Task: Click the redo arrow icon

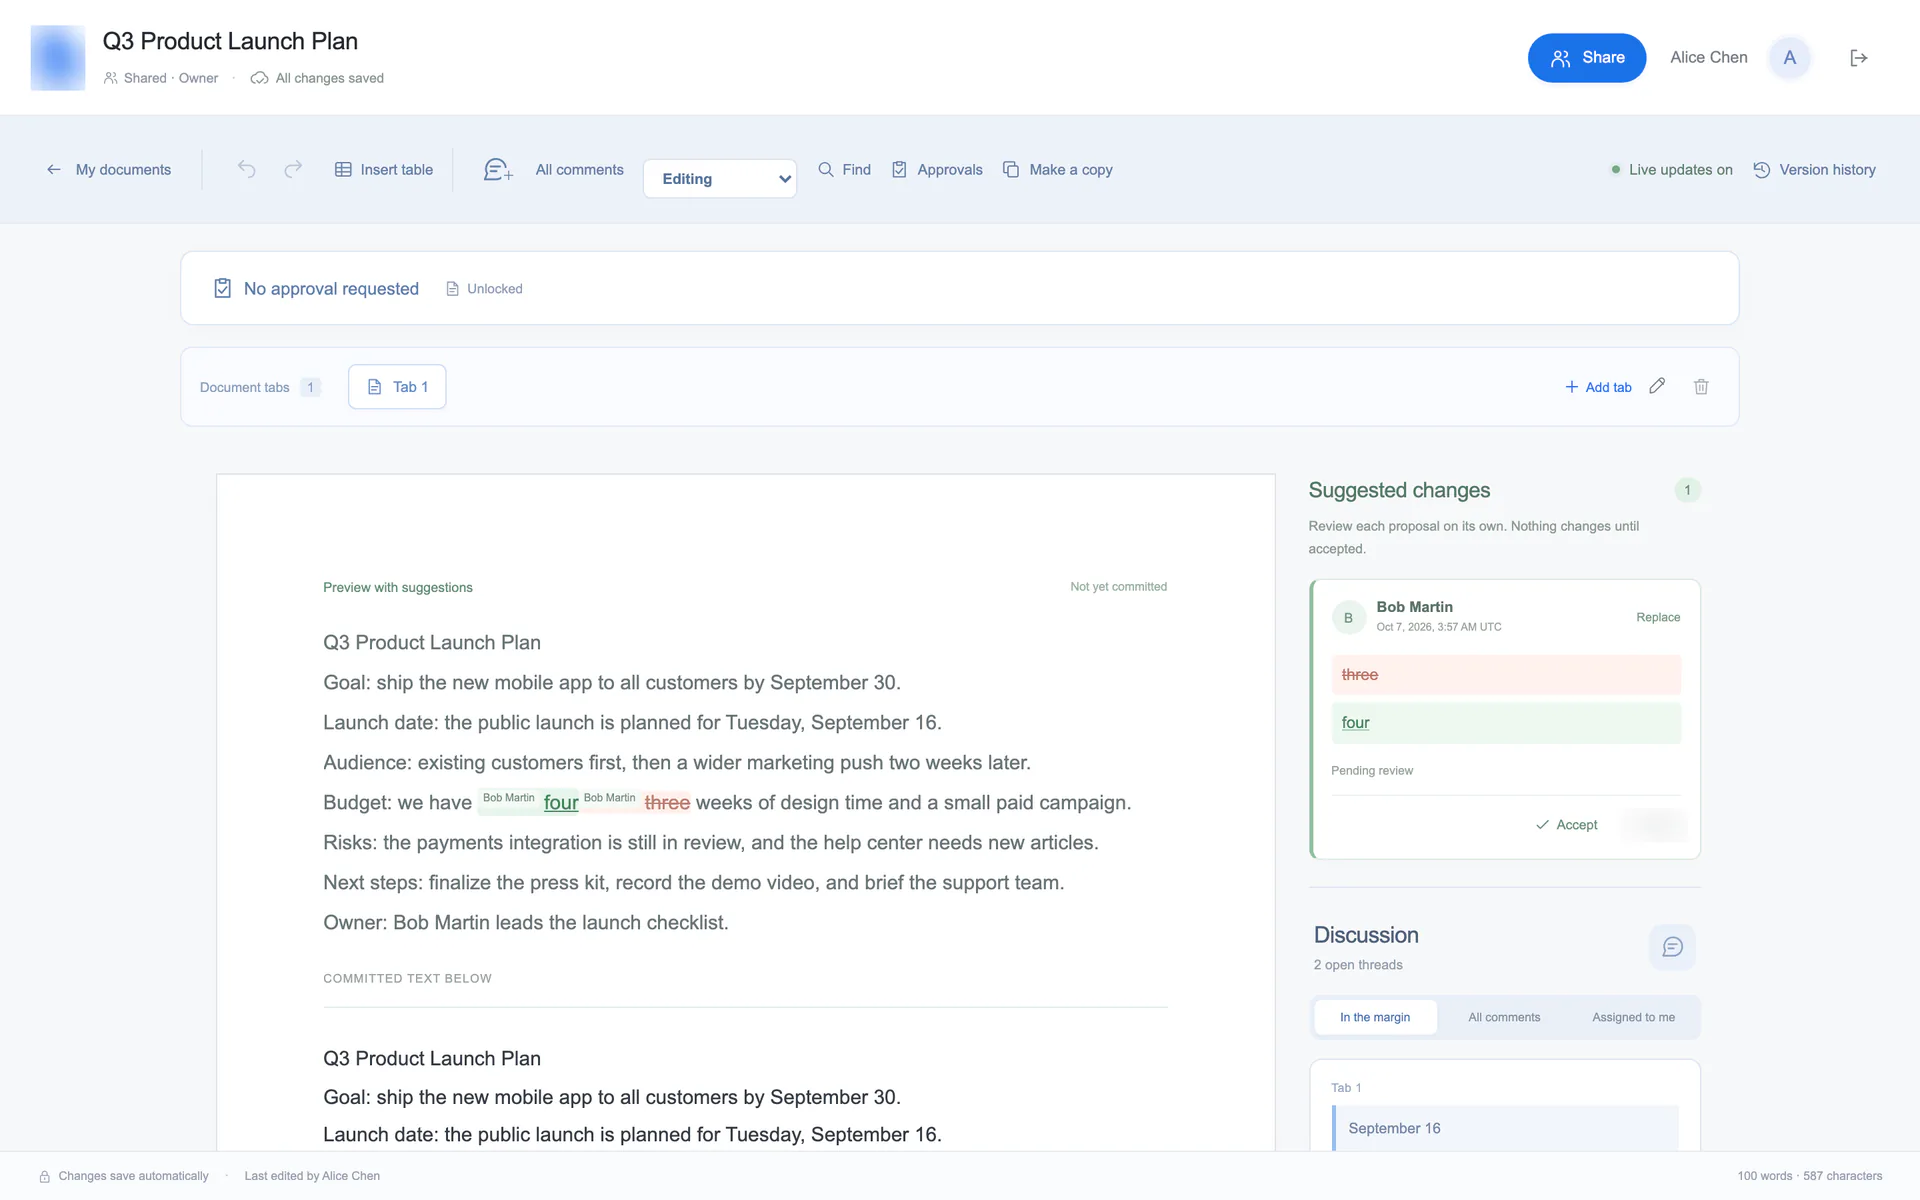Action: coord(293,169)
